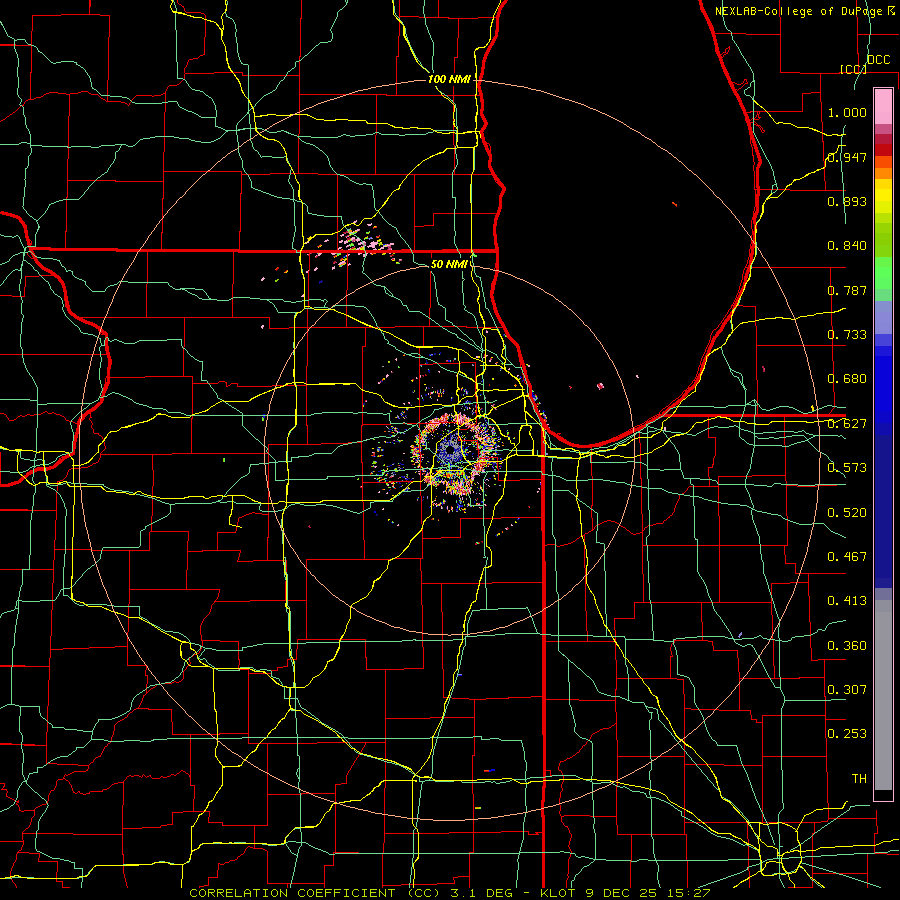The height and width of the screenshot is (900, 900).
Task: Click the CORRELATION COEFFICIENT caption at bottom
Action: pos(449,893)
